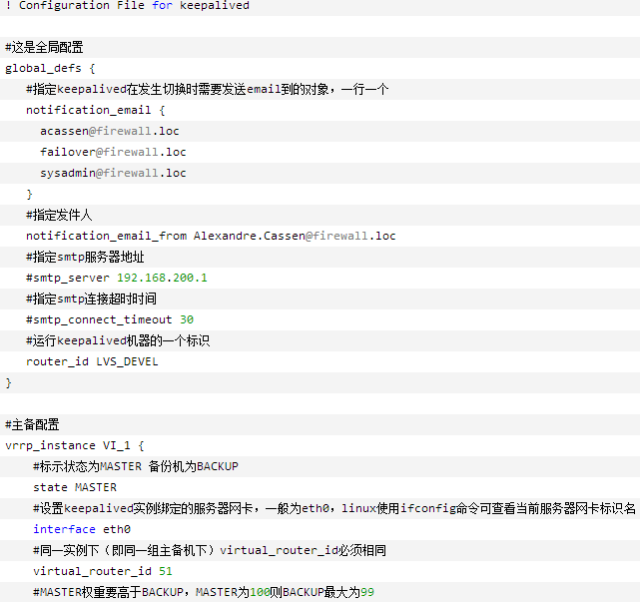
Task: Click the comment about 发送email到的对象
Action: point(207,89)
